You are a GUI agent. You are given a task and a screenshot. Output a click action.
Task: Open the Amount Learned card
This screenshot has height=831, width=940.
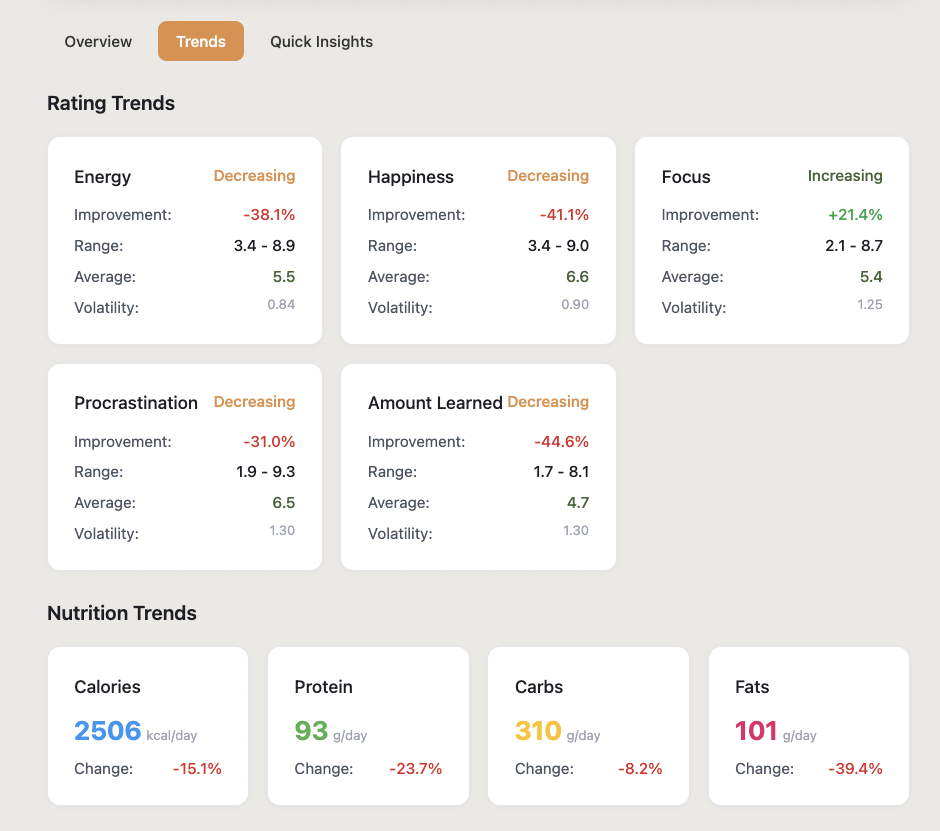pos(477,467)
